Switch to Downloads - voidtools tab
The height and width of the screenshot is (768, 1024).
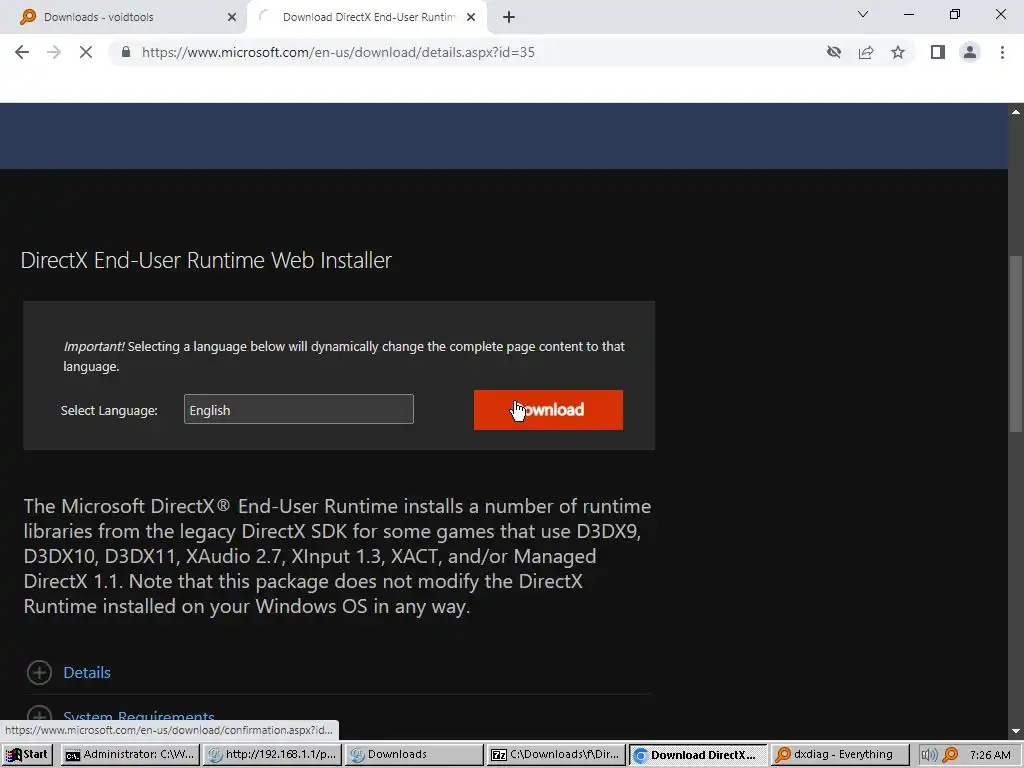123,18
